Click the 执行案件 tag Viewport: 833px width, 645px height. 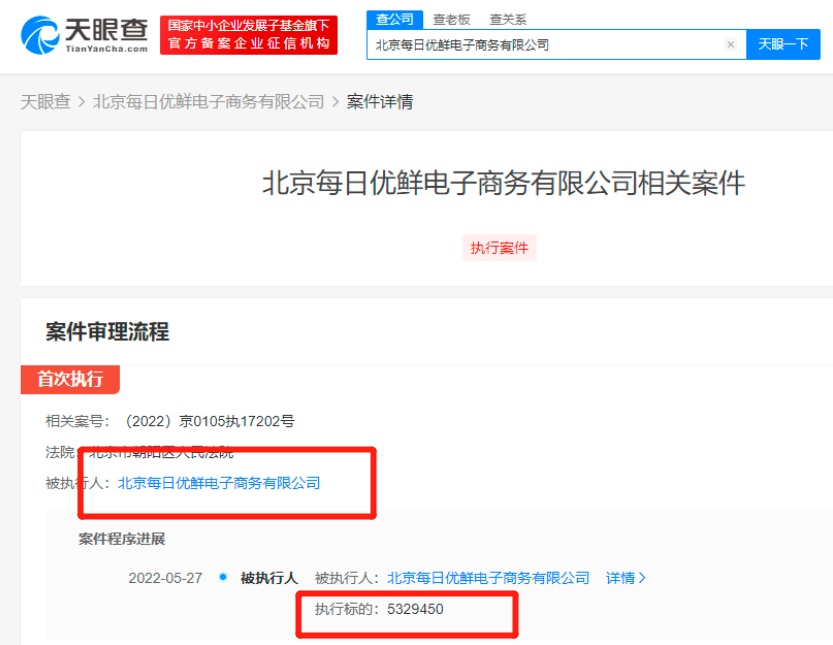(x=499, y=248)
